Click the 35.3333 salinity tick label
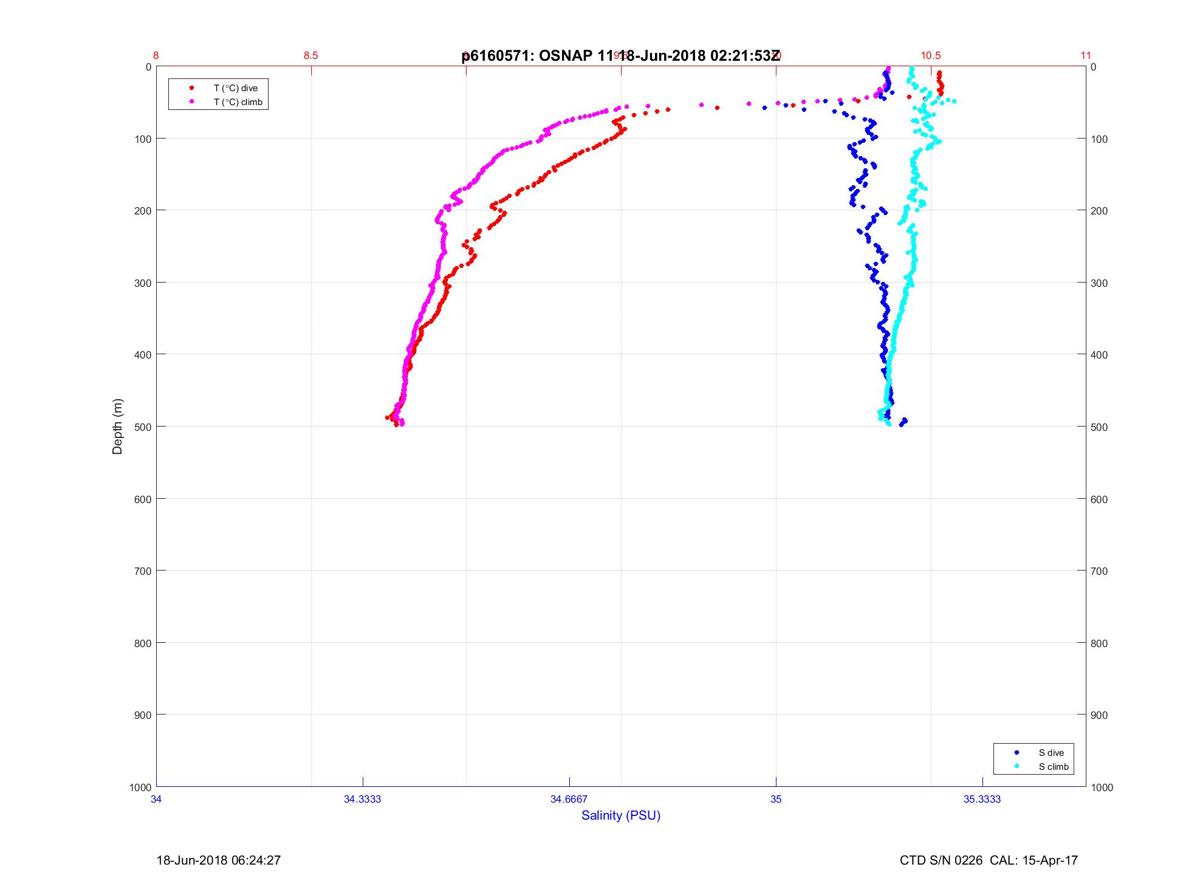Screen dimensions: 1200x885 (982, 799)
